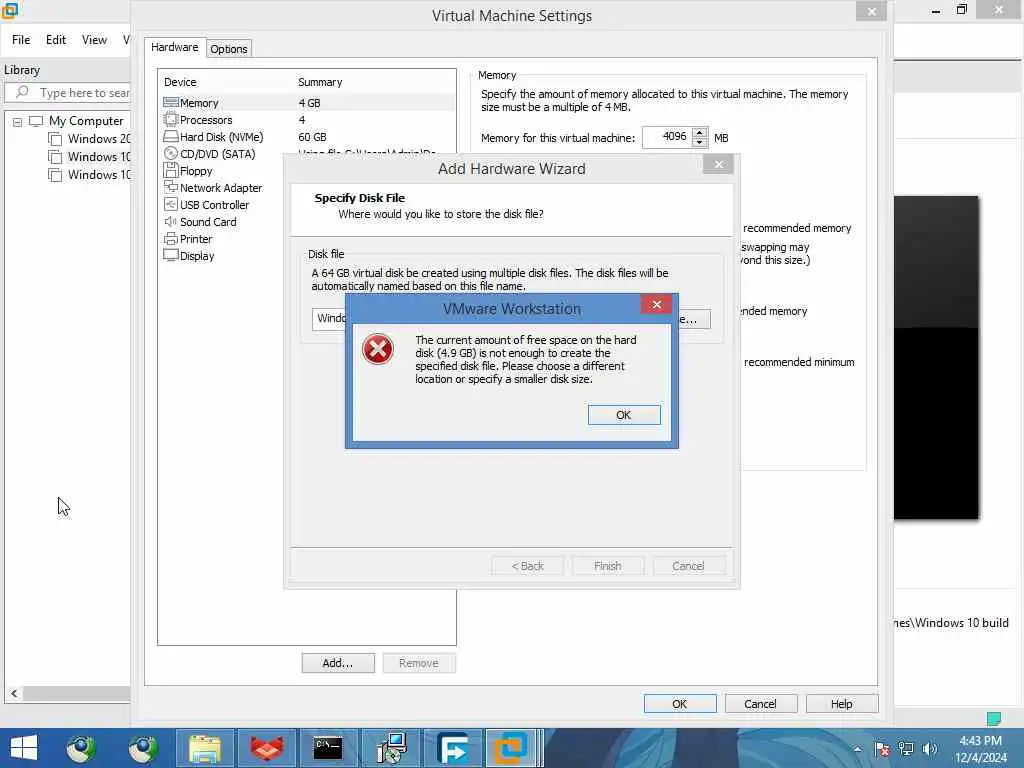Open the red fox application taskbar icon
Screen dimensions: 1024x768
[266, 748]
